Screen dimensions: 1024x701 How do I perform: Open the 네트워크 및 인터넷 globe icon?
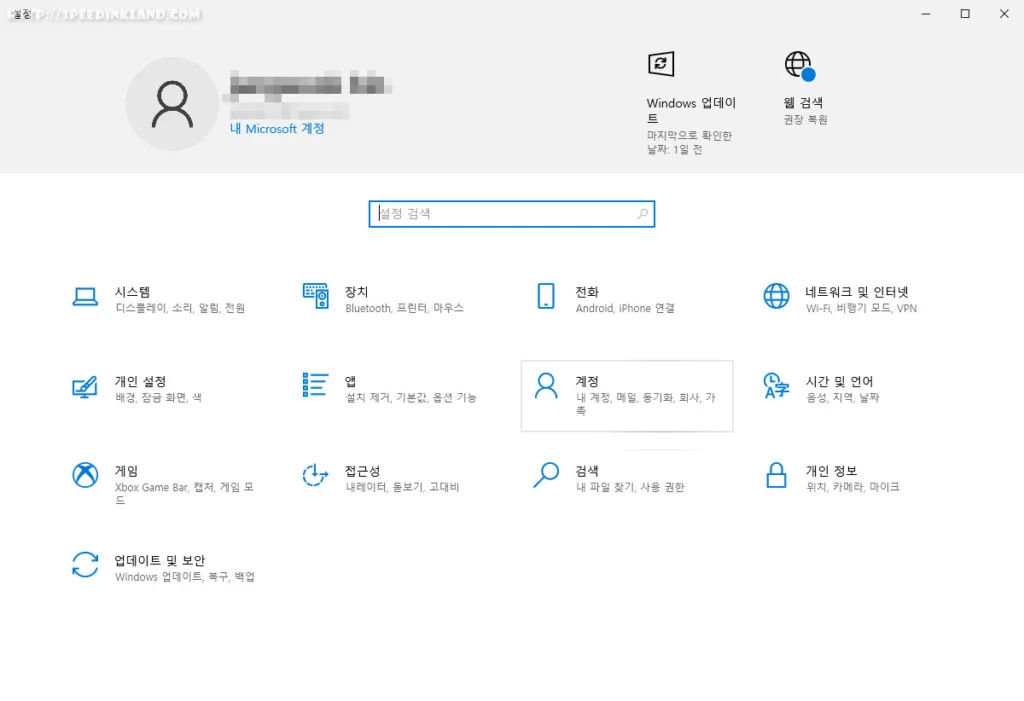click(776, 296)
